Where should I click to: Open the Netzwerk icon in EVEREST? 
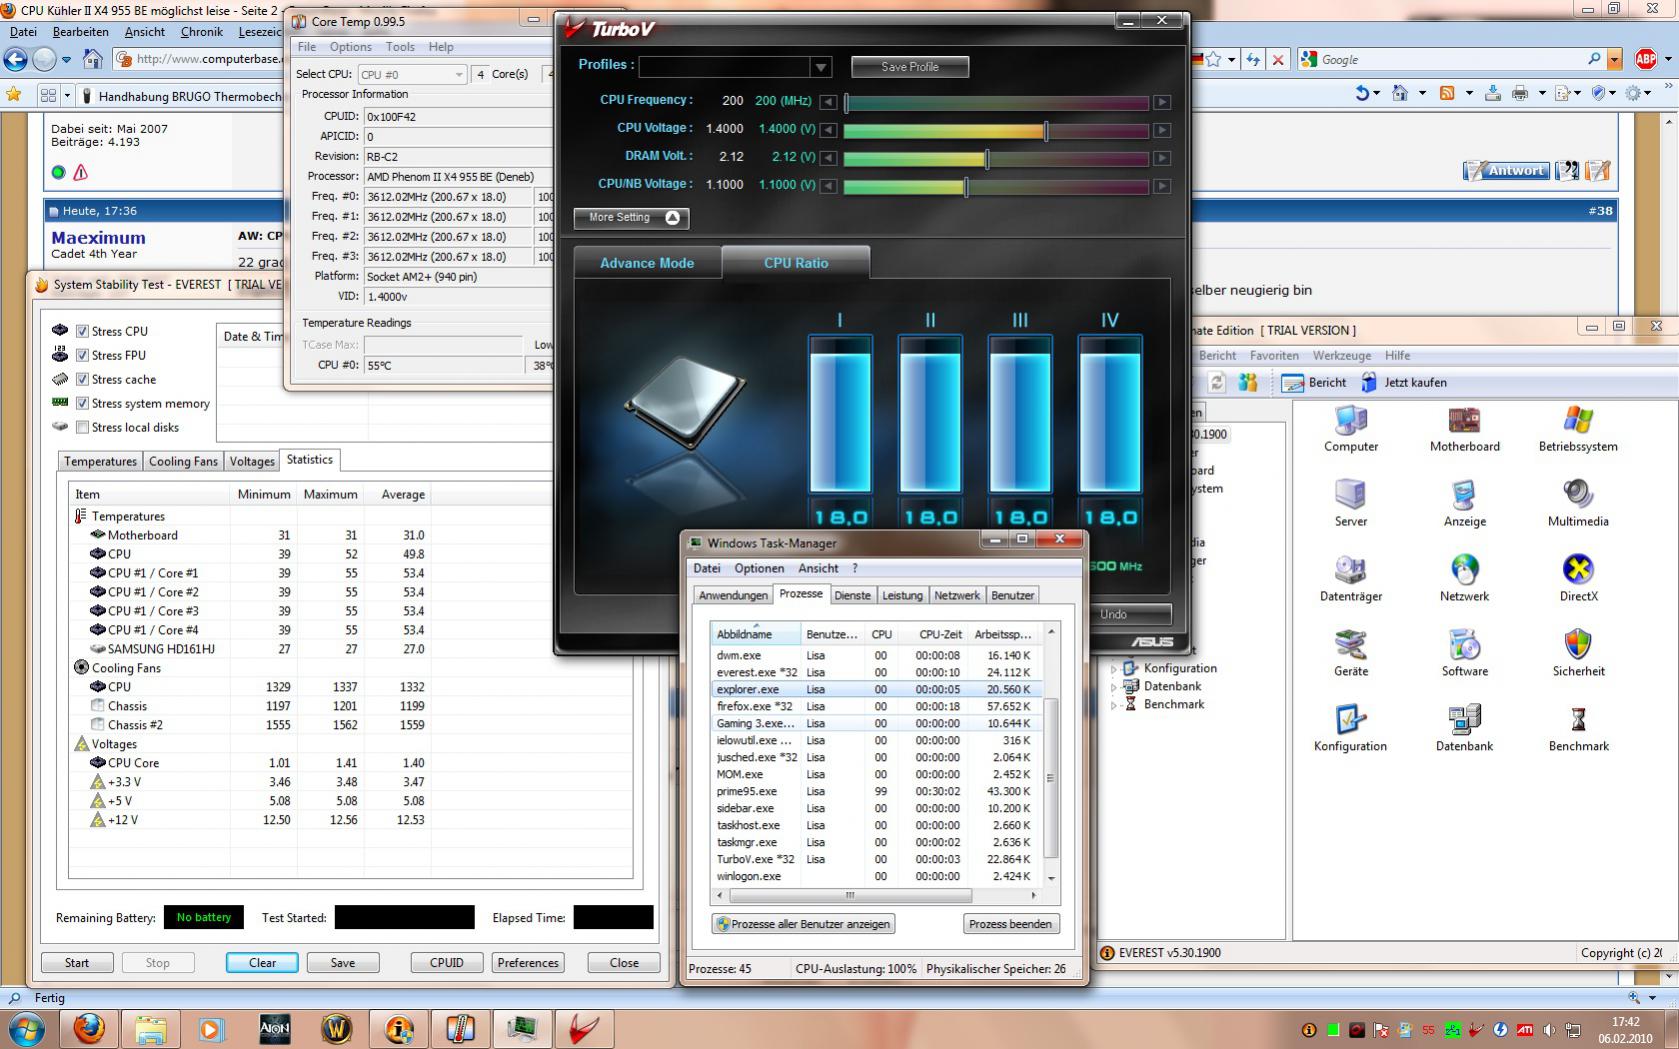point(1464,578)
